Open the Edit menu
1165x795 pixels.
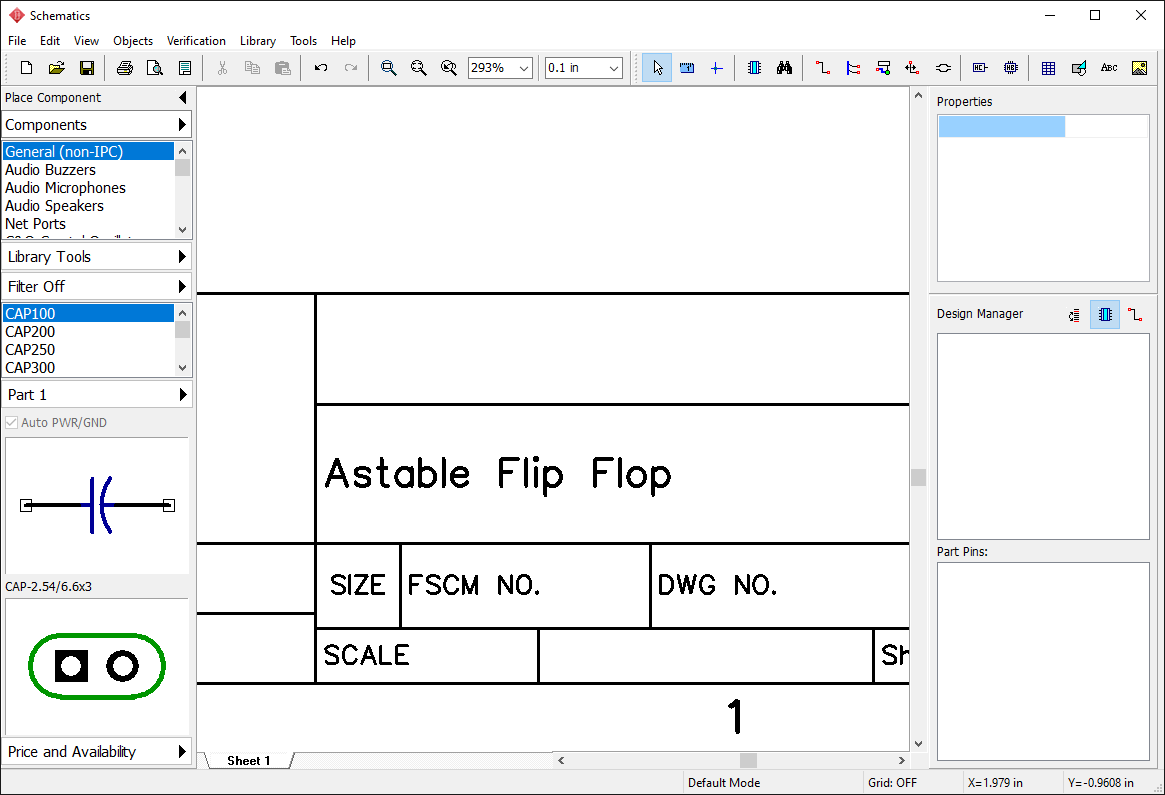[50, 41]
